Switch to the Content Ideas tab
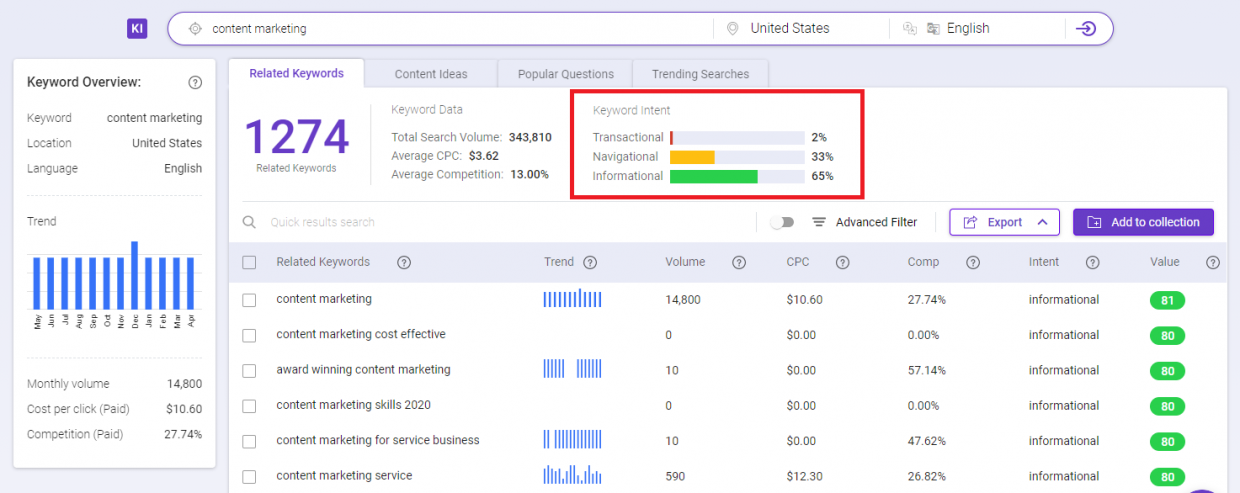The width and height of the screenshot is (1240, 493). click(x=430, y=74)
